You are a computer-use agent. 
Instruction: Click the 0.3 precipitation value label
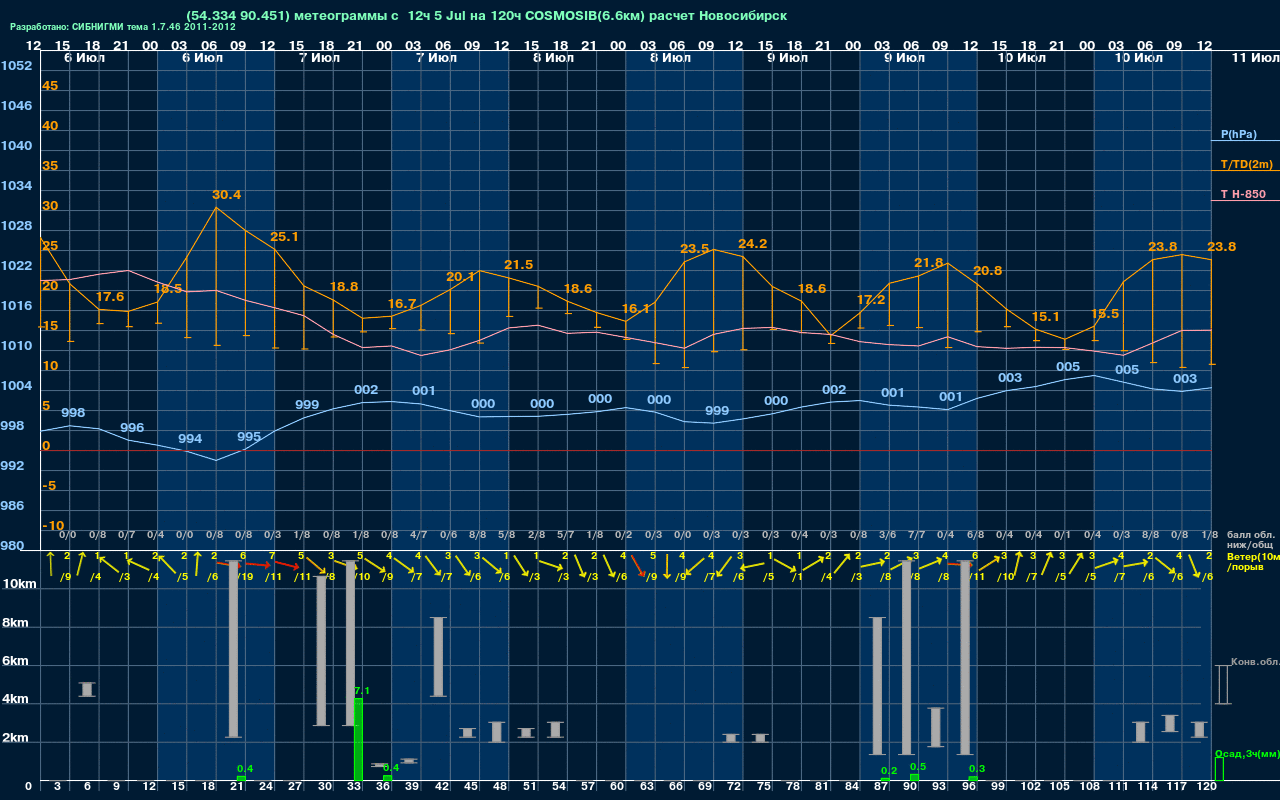977,769
